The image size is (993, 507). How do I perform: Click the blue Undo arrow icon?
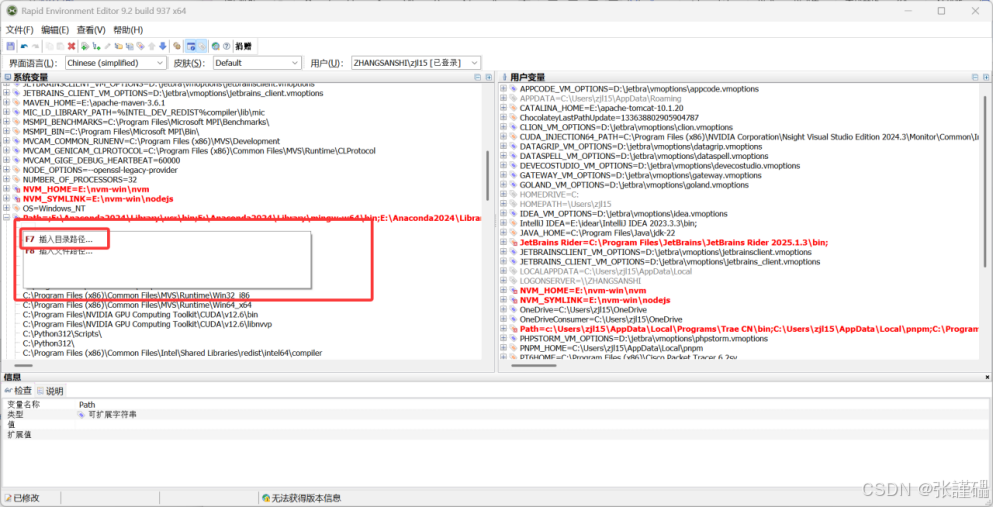tap(24, 46)
